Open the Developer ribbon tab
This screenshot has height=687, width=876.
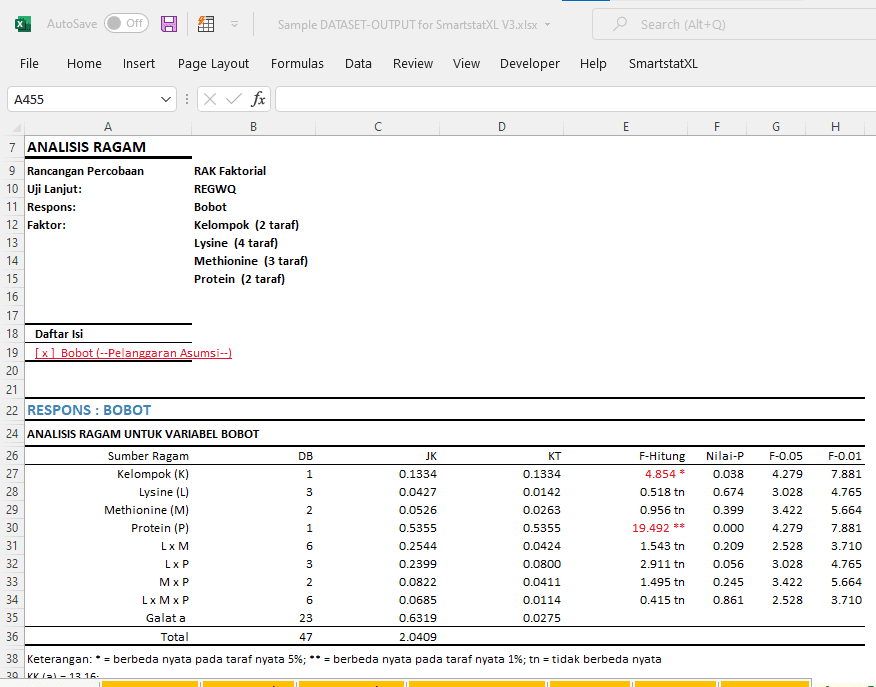[530, 63]
